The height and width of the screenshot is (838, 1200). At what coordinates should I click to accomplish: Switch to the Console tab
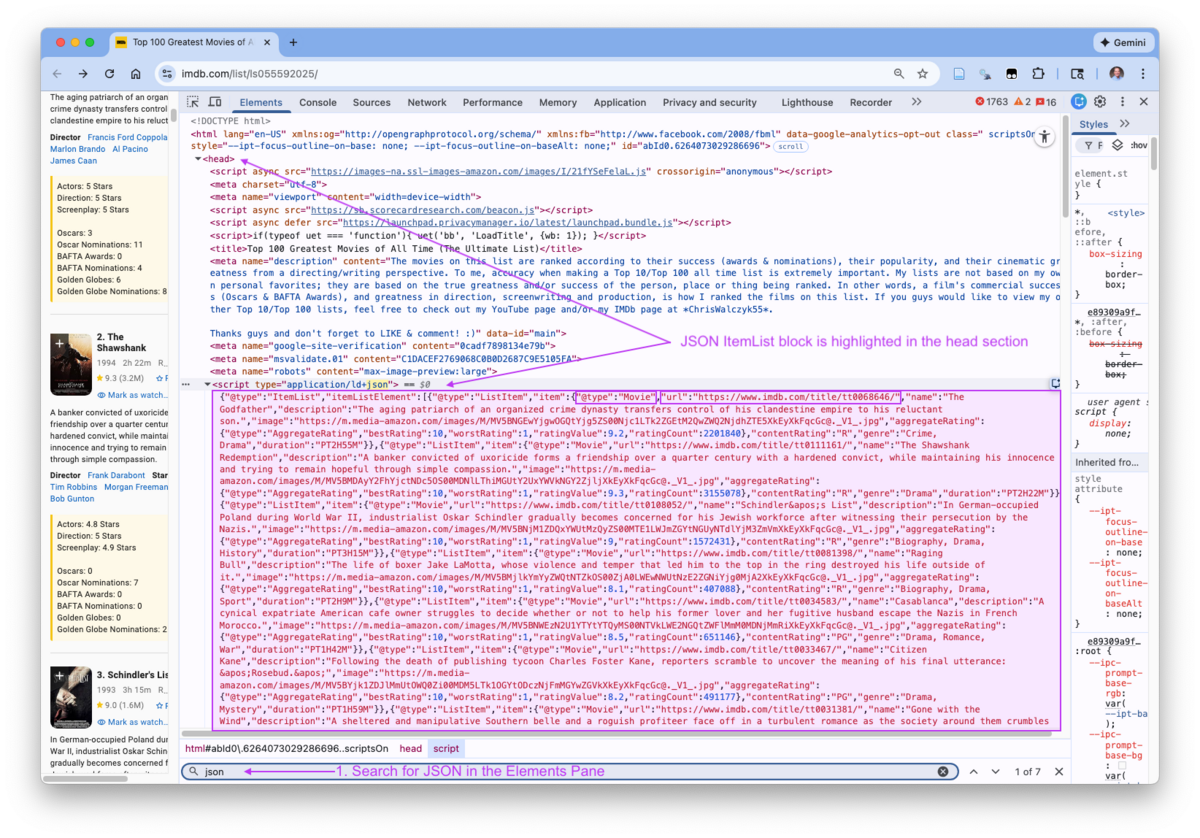(318, 101)
